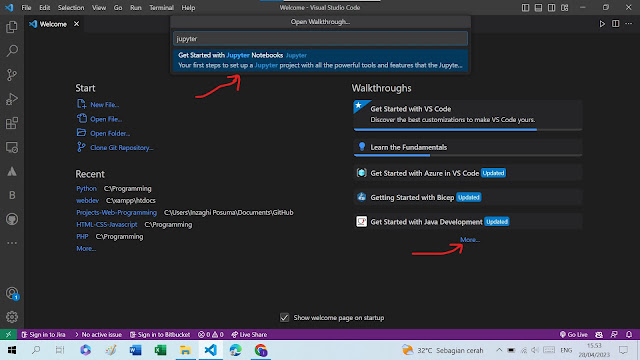The width and height of the screenshot is (640, 360).
Task: Open Get Started with Azure in VS Code
Action: 468,173
